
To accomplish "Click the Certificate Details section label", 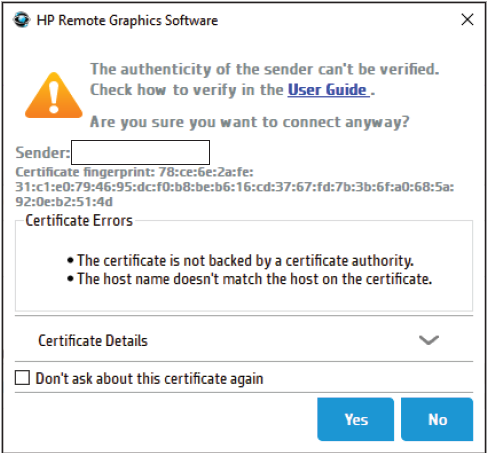I will [x=93, y=340].
